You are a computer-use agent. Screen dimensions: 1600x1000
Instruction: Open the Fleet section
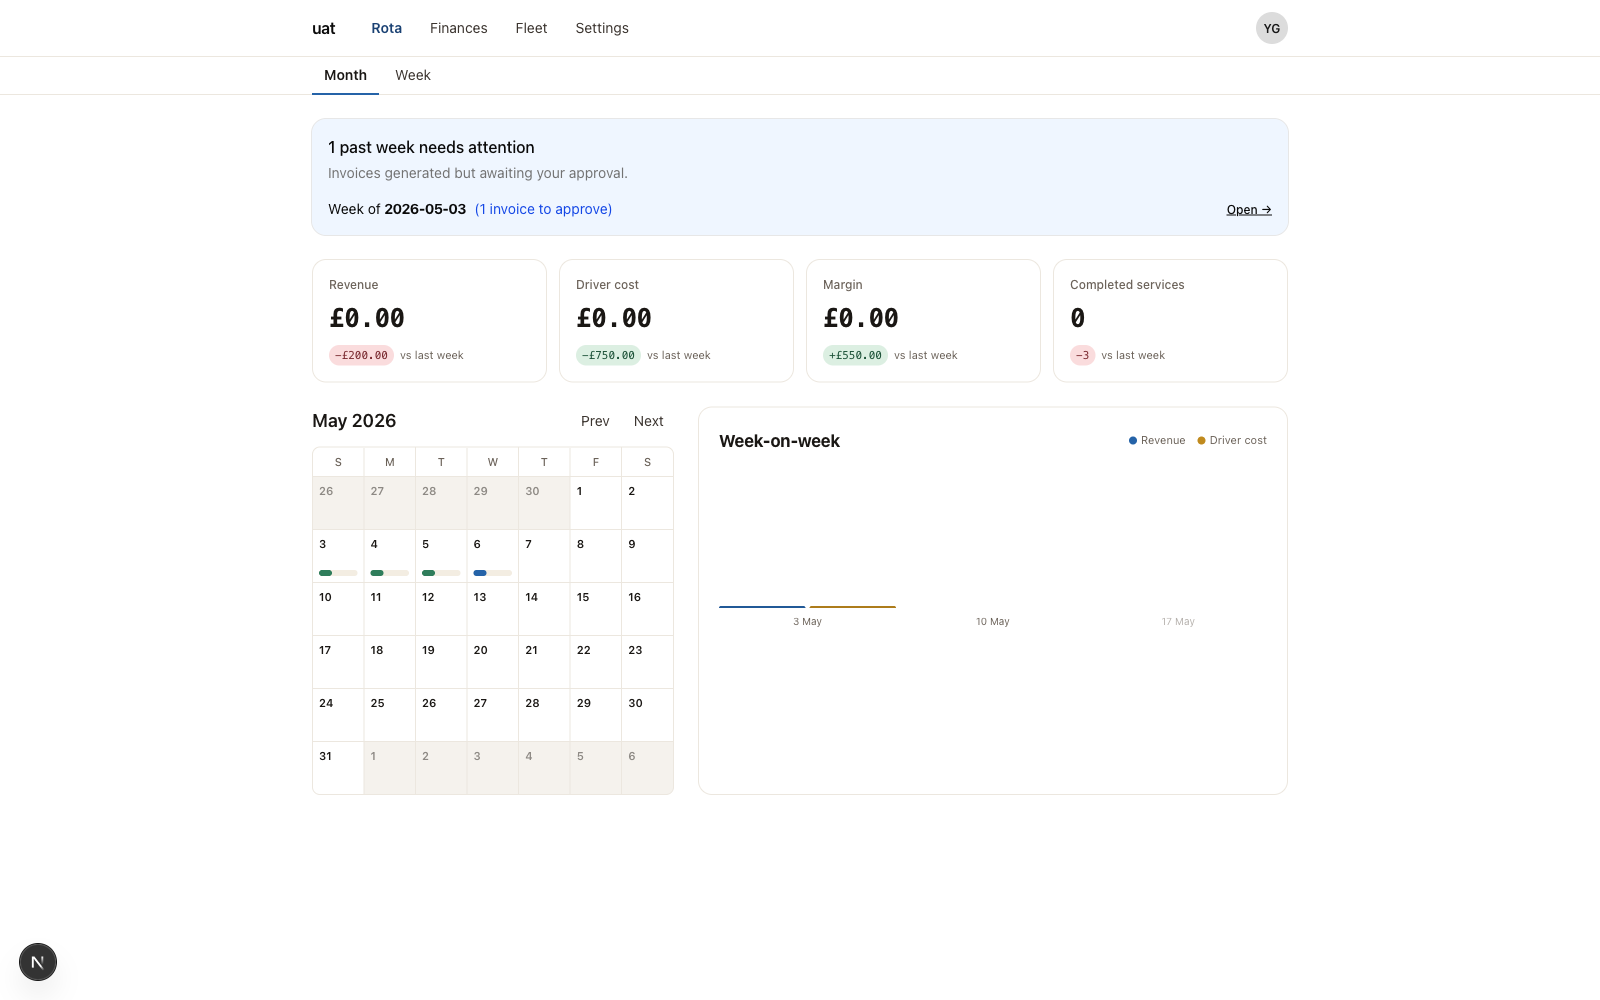point(531,28)
